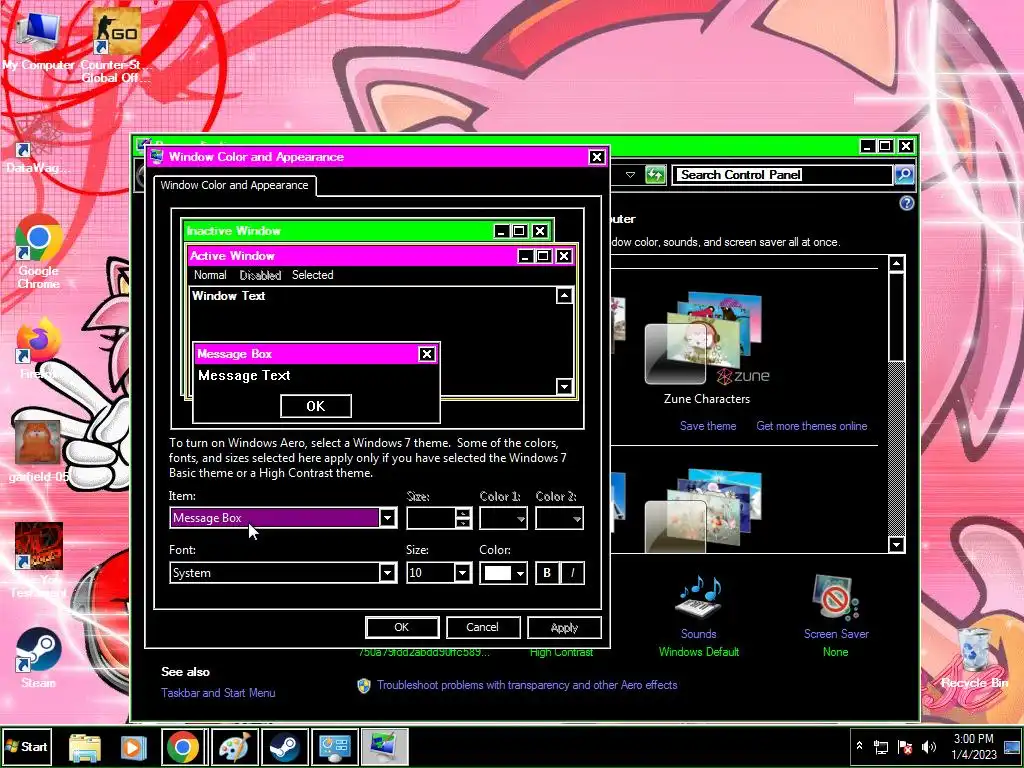Open My Computer desktop icon

[x=37, y=39]
